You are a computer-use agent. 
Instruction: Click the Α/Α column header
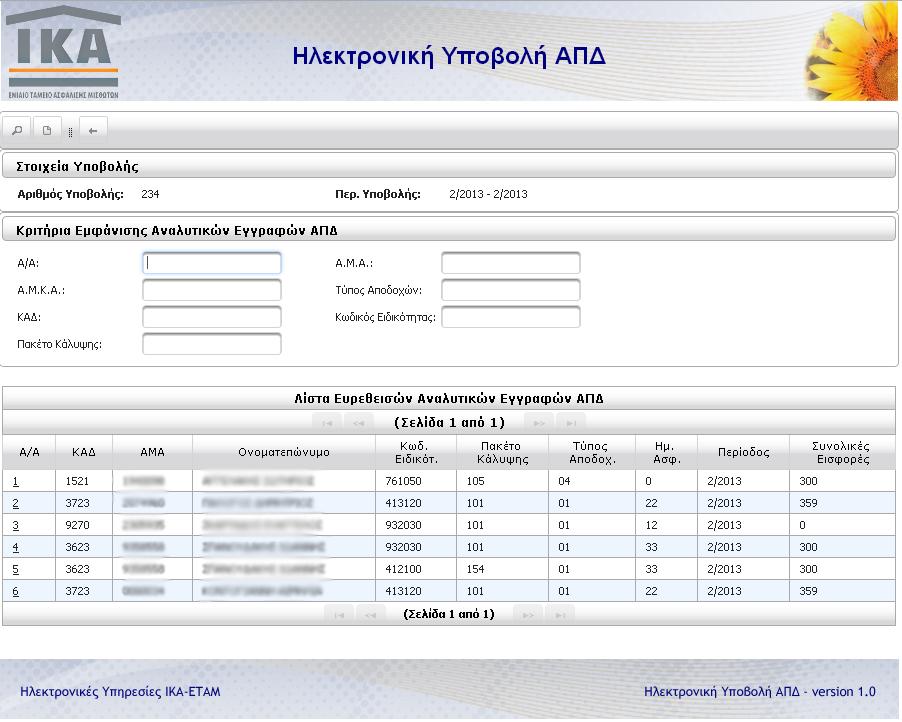pos(29,452)
